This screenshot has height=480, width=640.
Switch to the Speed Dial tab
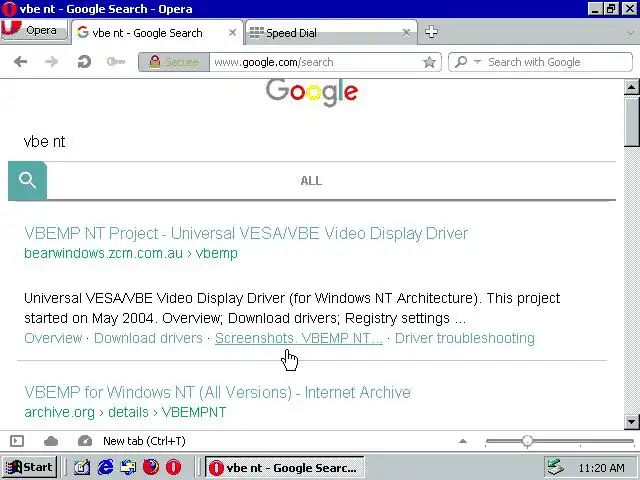[x=331, y=33]
